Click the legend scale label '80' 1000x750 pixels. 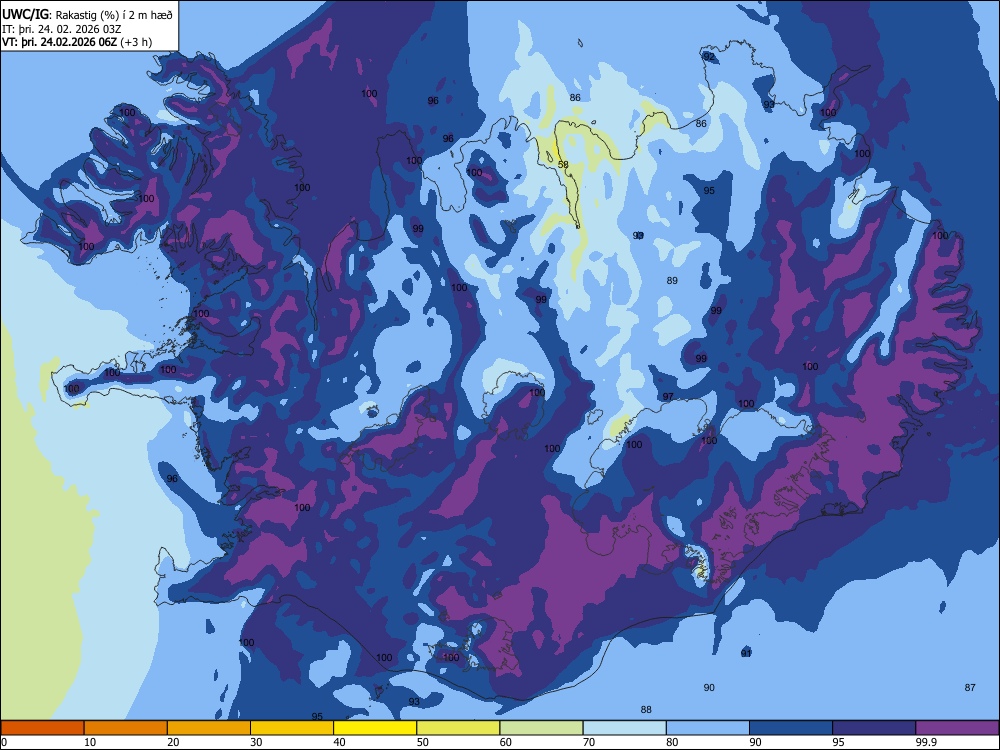672,742
